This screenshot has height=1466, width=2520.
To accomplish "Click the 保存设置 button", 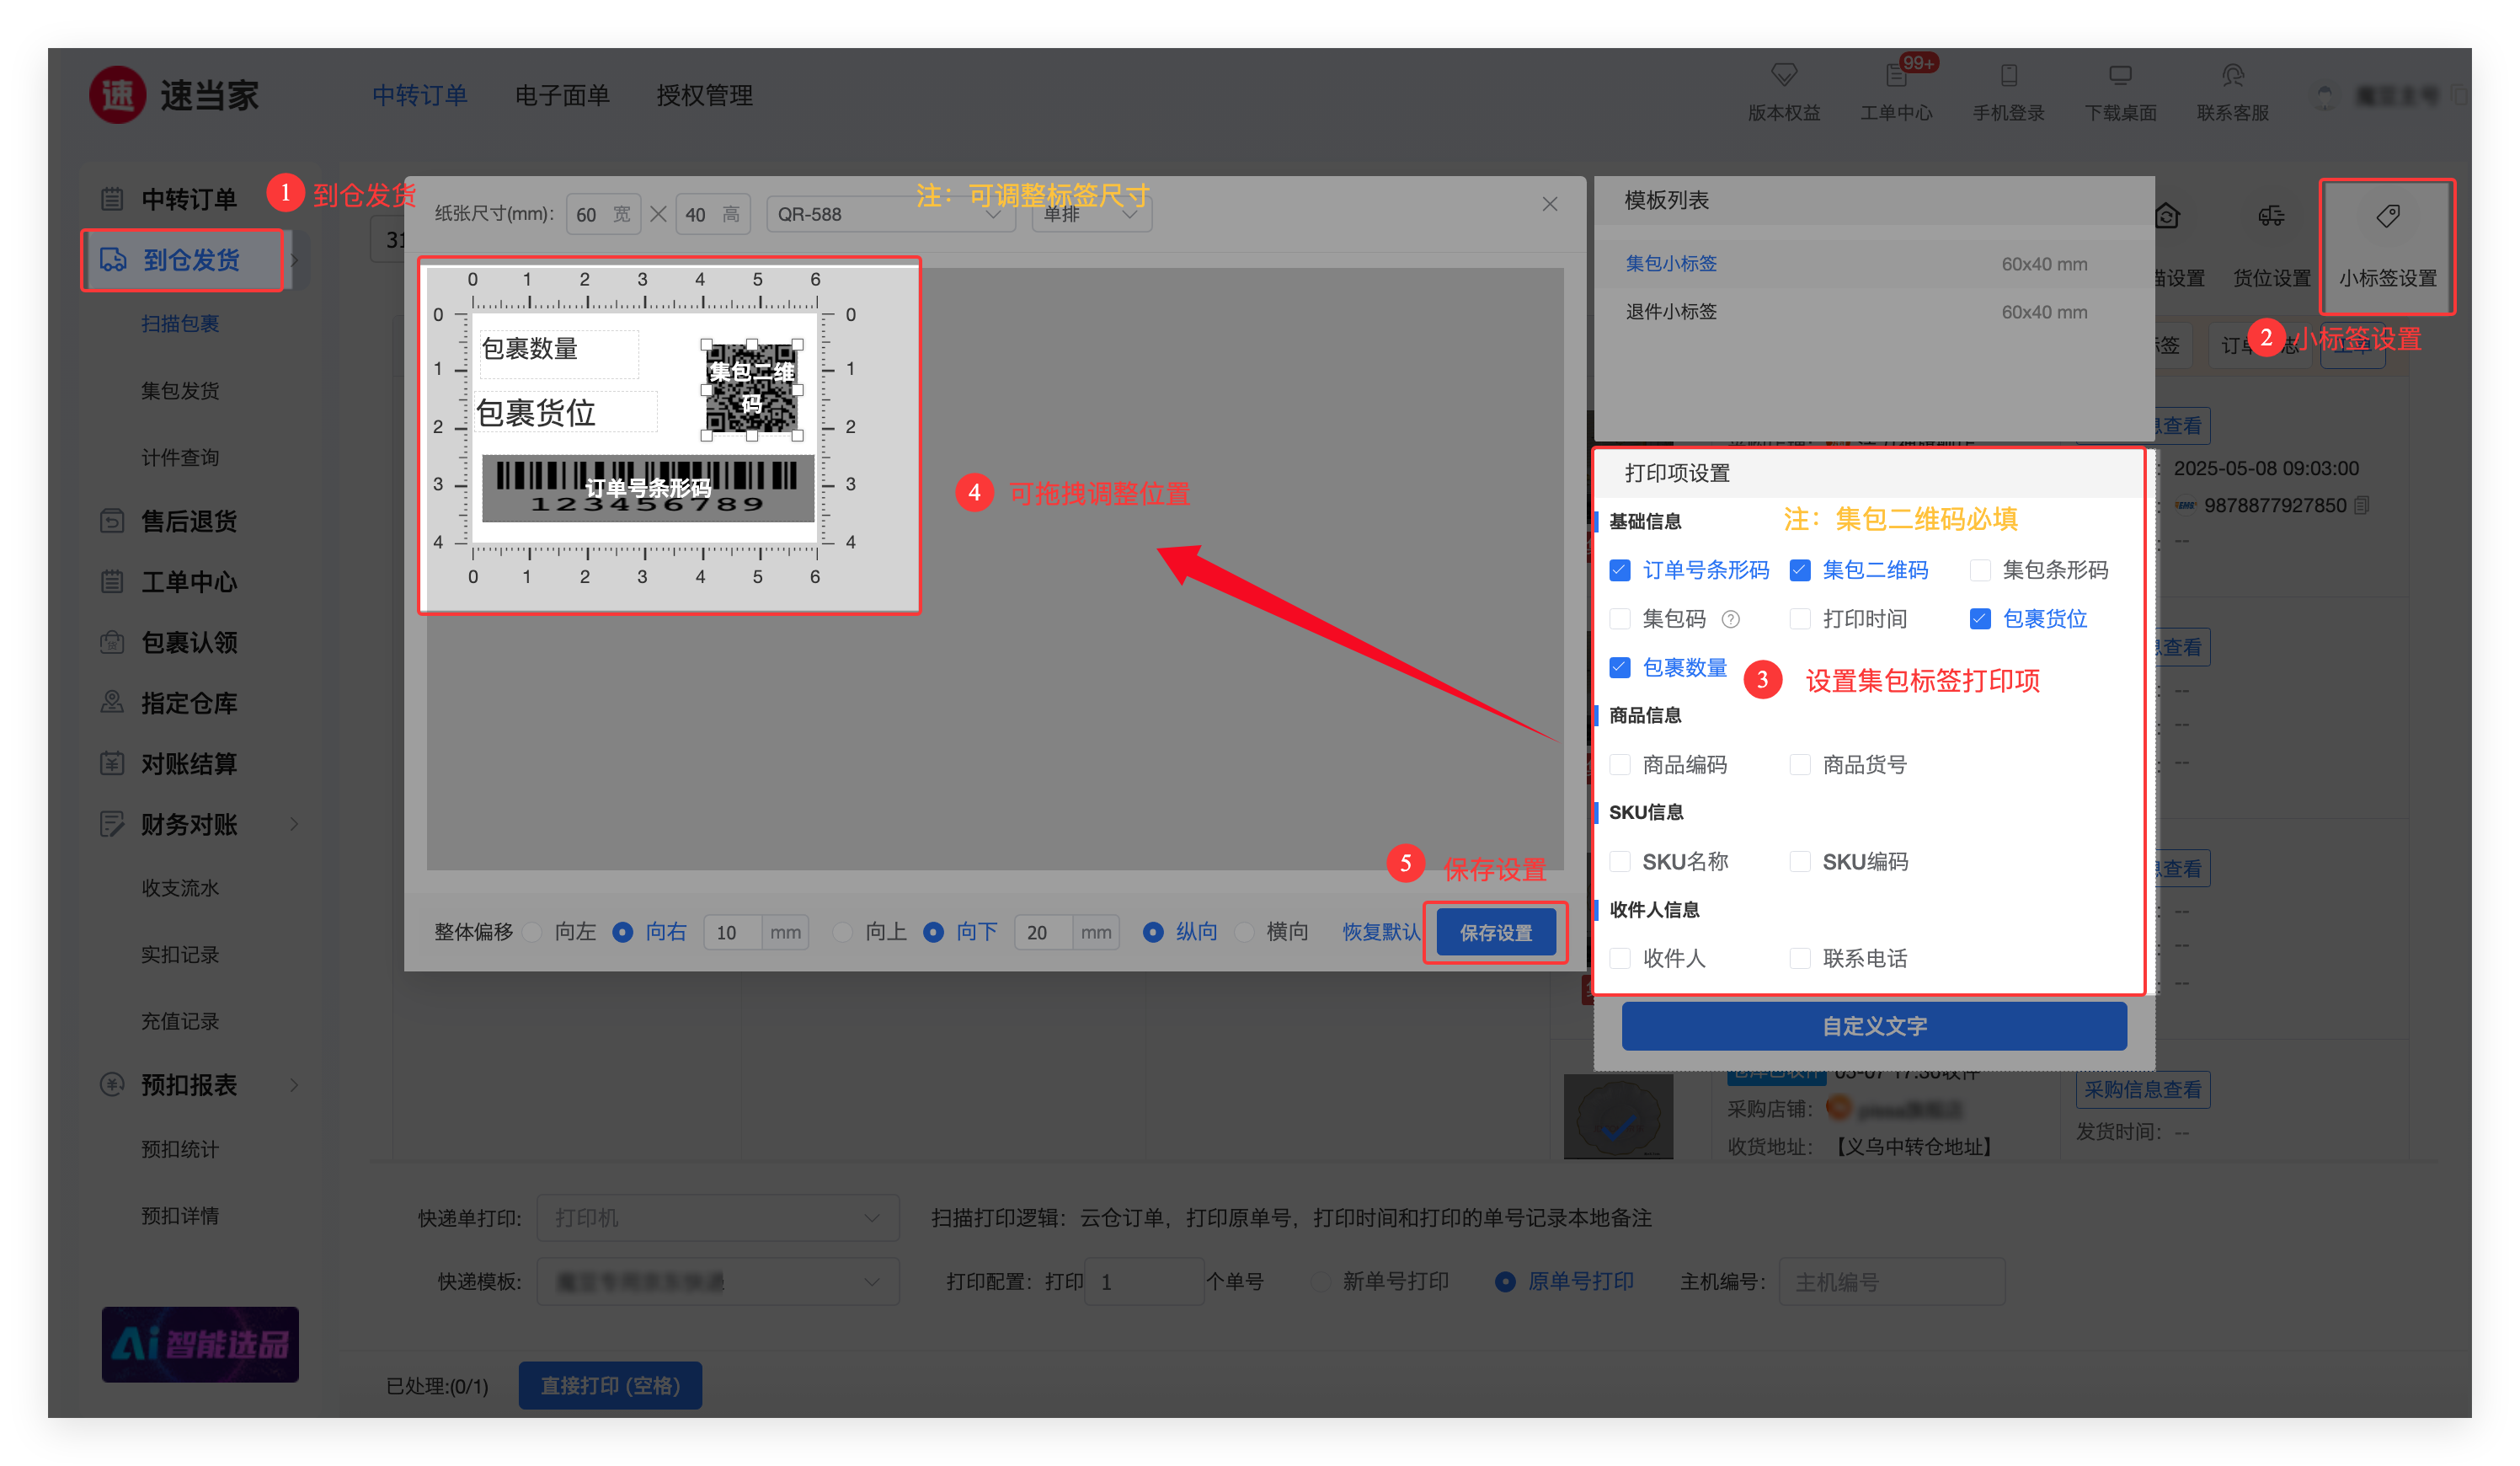I will click(1495, 932).
